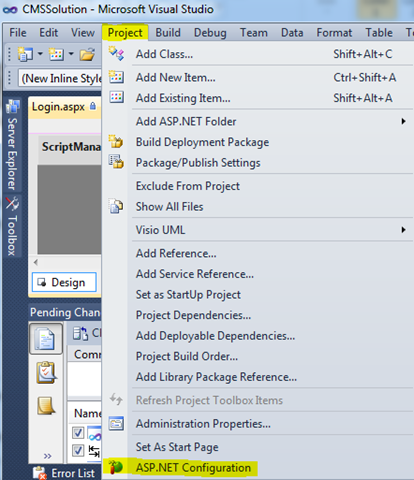The width and height of the screenshot is (414, 480).
Task: Click the Add New Item toolbar icon
Action: coord(56,54)
